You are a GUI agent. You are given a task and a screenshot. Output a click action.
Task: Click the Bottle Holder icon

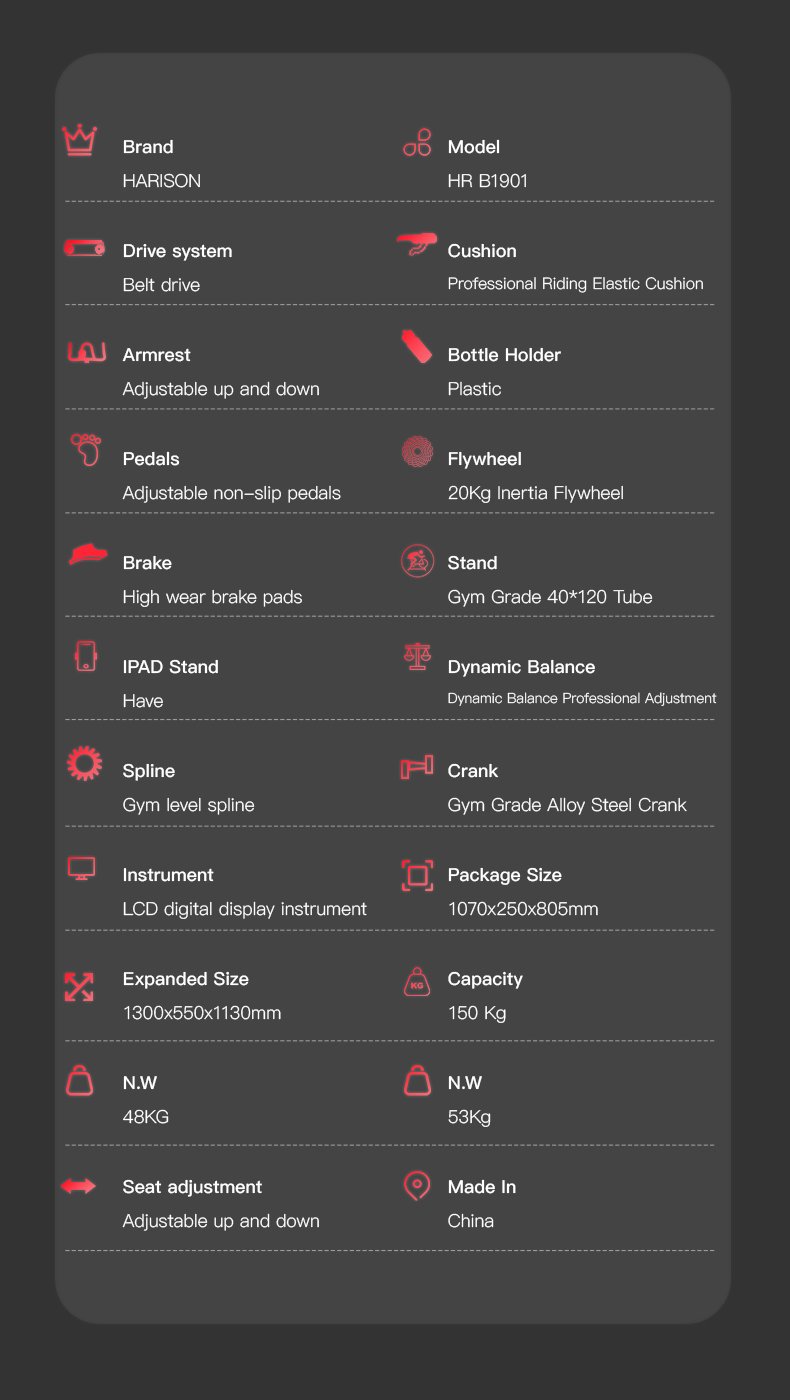[x=417, y=347]
